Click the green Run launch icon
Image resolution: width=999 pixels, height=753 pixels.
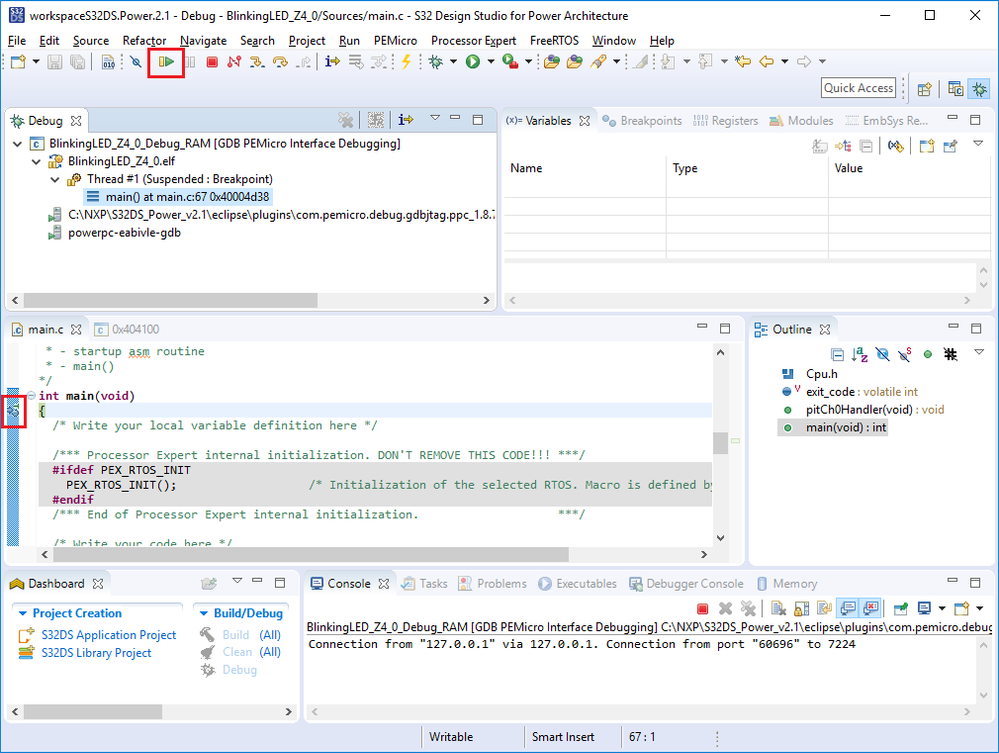[473, 62]
